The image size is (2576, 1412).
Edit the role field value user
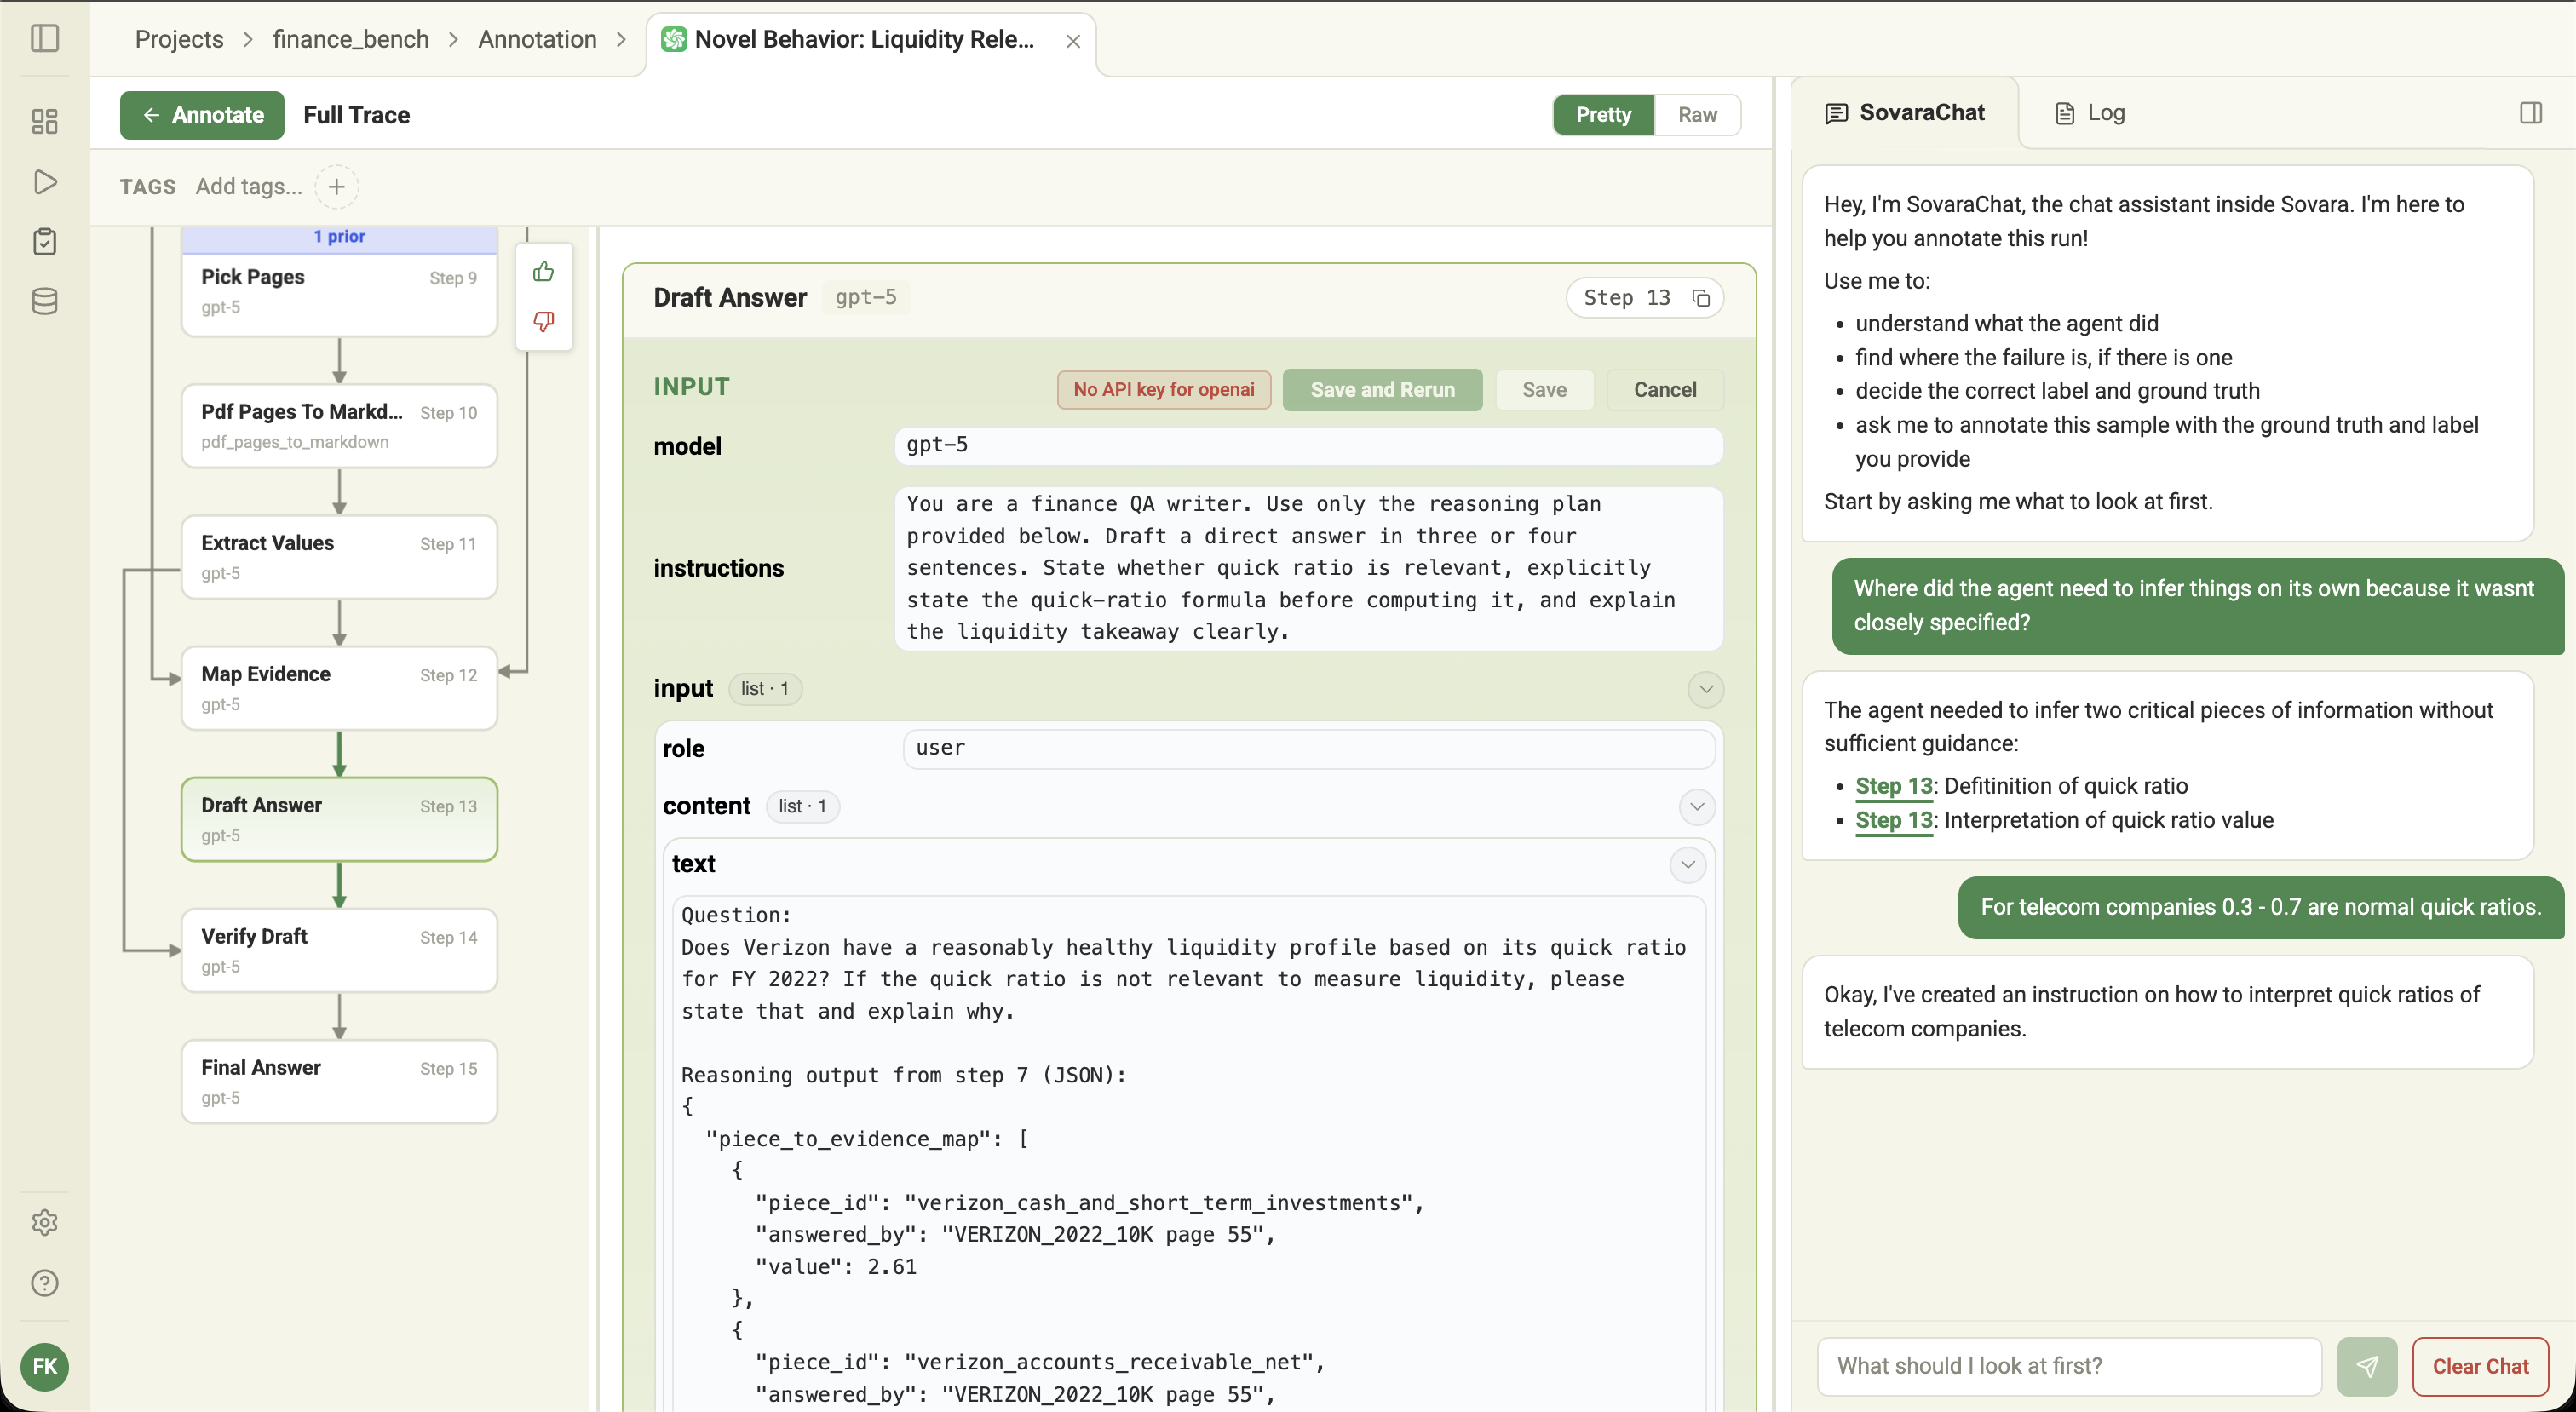[x=1308, y=748]
